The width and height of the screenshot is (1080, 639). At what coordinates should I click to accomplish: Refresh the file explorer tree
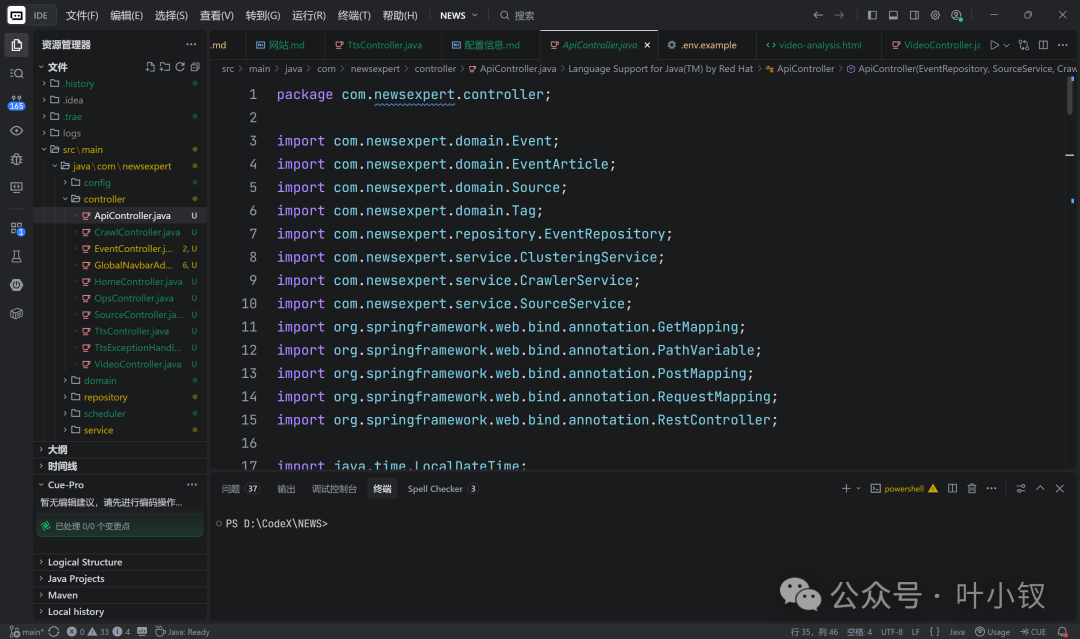pos(180,67)
